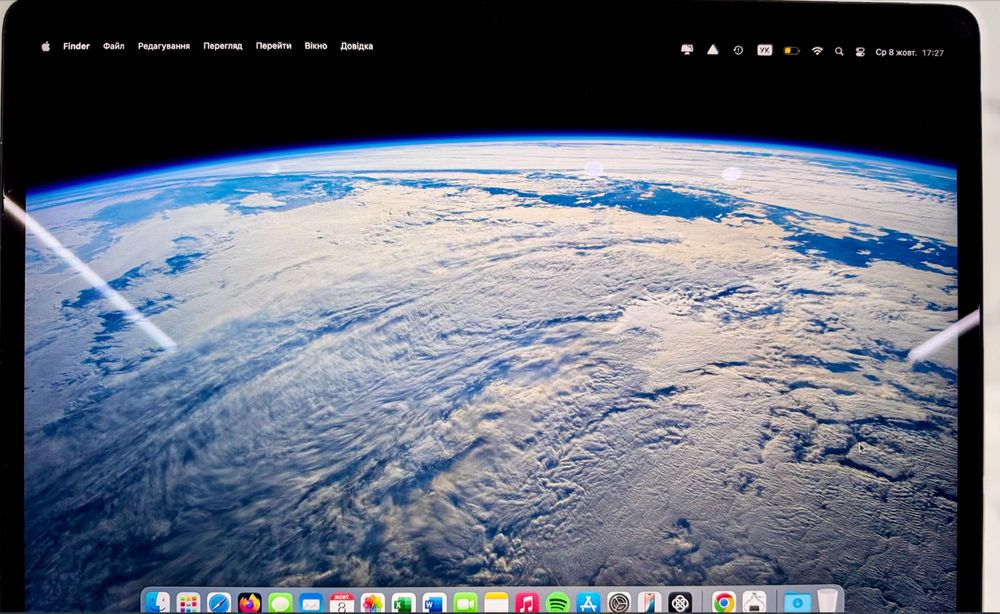
Task: Open Calendar from the Dock
Action: [x=342, y=603]
